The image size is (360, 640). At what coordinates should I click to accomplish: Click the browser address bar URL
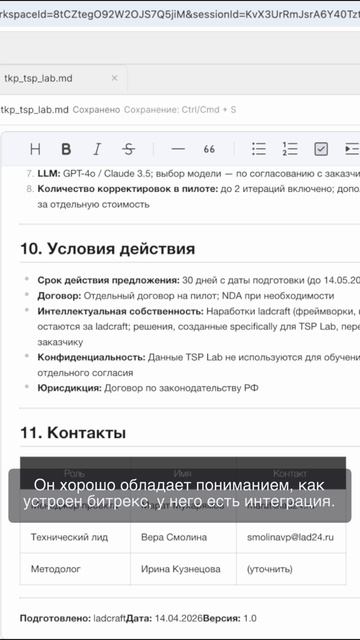pyautogui.click(x=180, y=15)
